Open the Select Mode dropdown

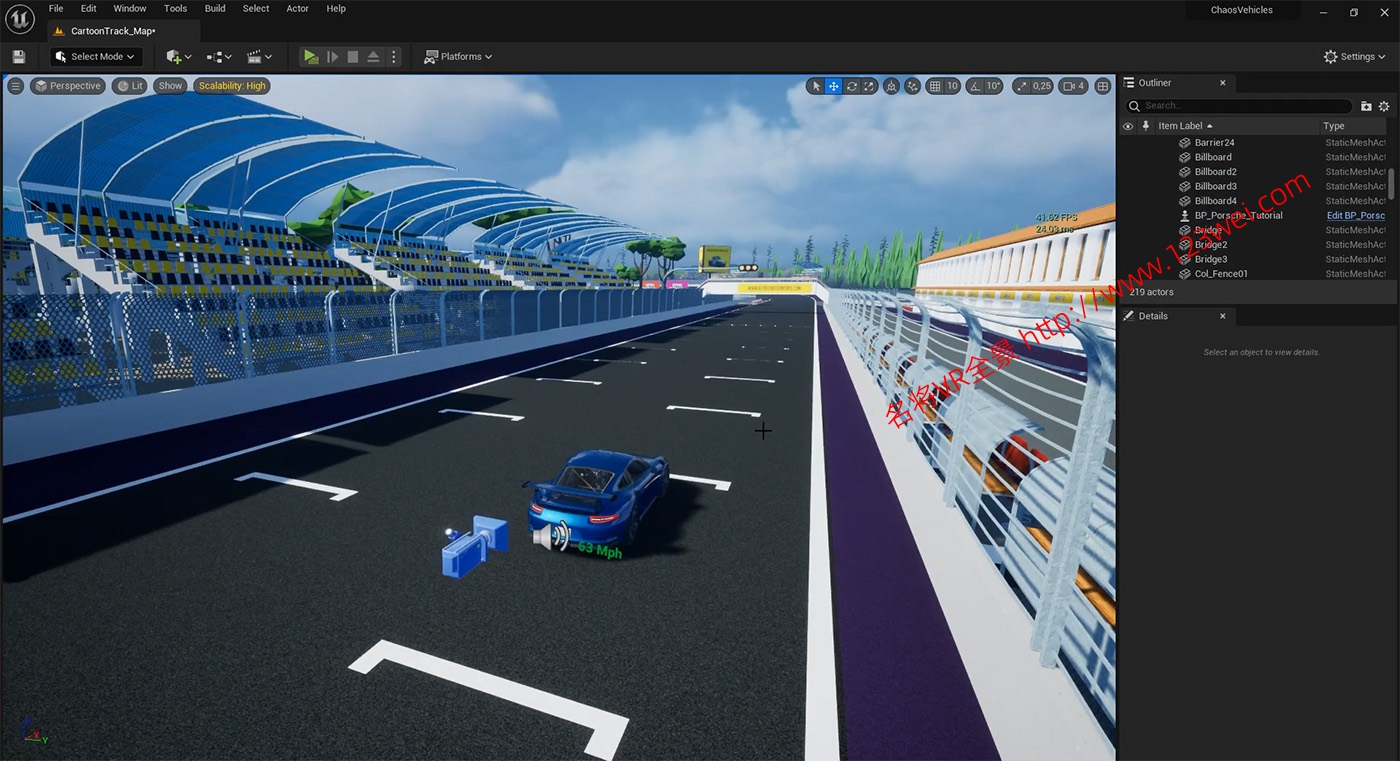[96, 57]
